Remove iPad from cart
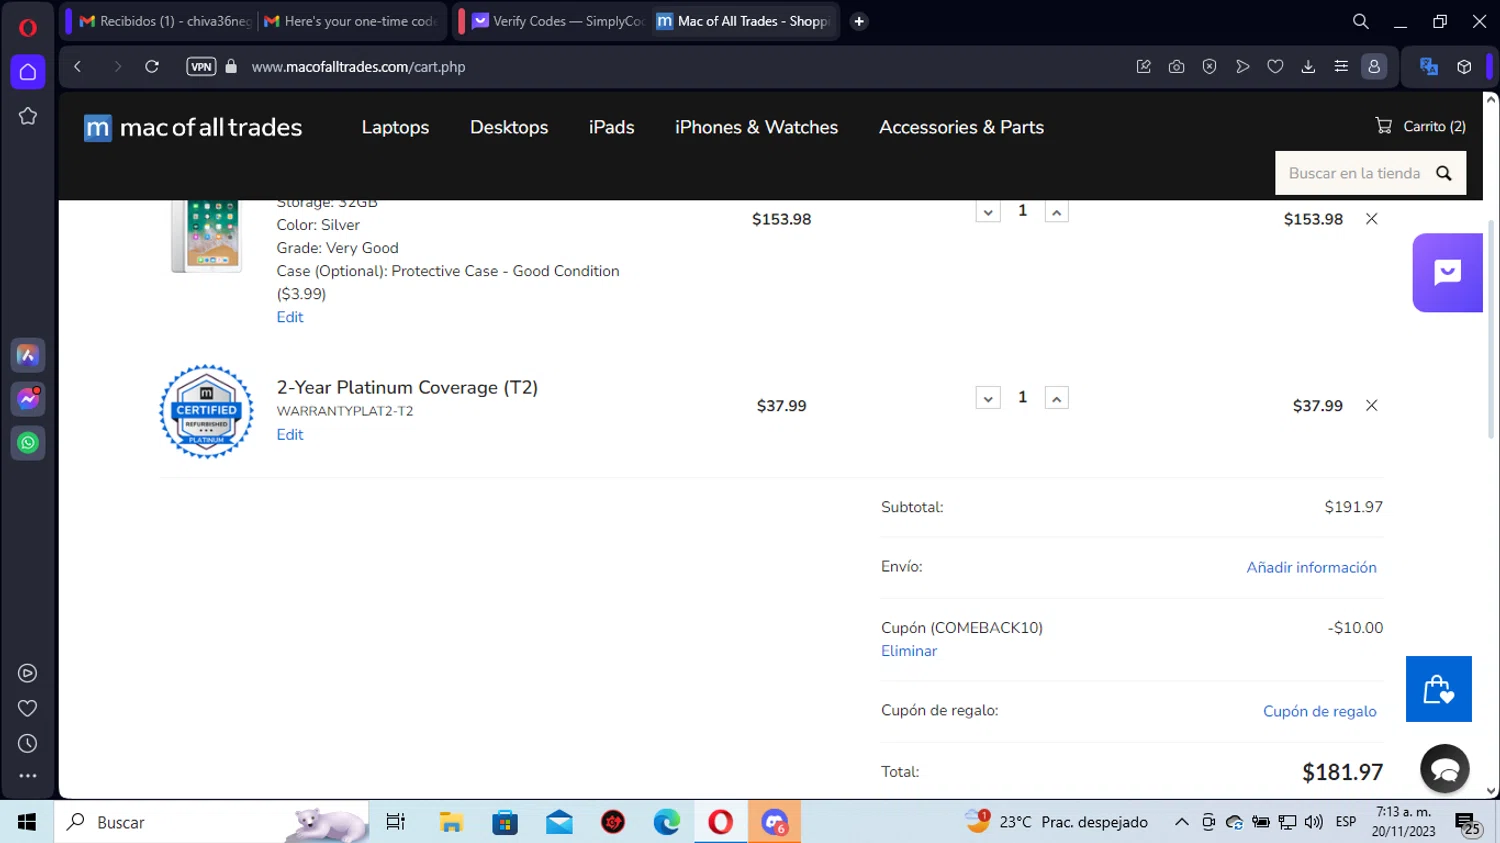Image resolution: width=1500 pixels, height=843 pixels. pos(1372,219)
